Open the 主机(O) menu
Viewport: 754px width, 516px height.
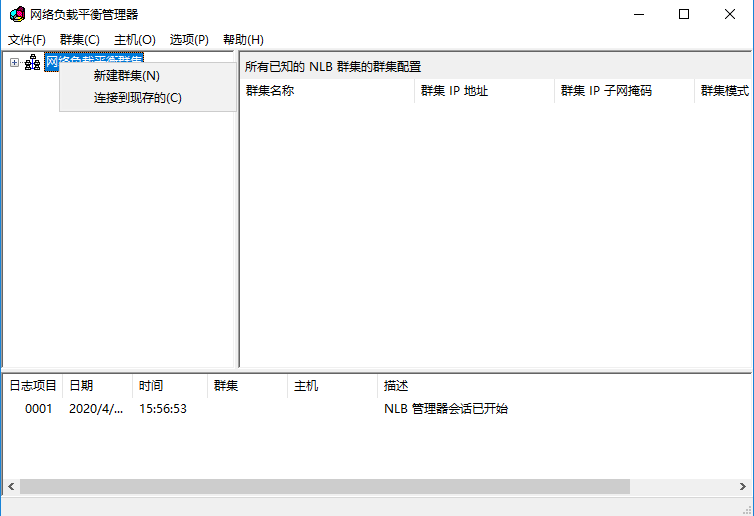[x=135, y=39]
